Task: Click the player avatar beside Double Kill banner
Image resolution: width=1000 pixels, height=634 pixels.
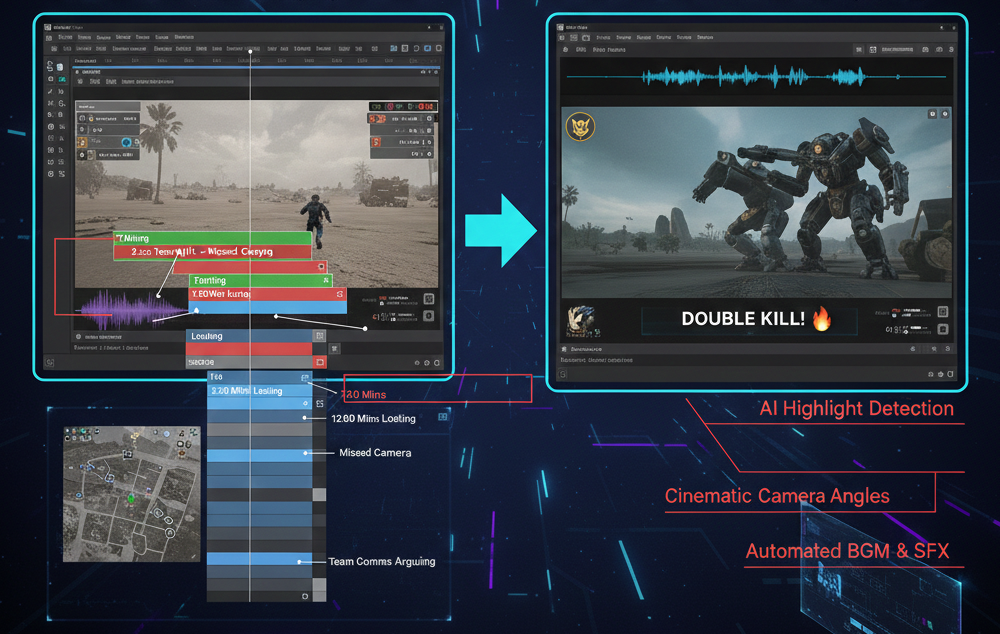Action: [x=579, y=319]
